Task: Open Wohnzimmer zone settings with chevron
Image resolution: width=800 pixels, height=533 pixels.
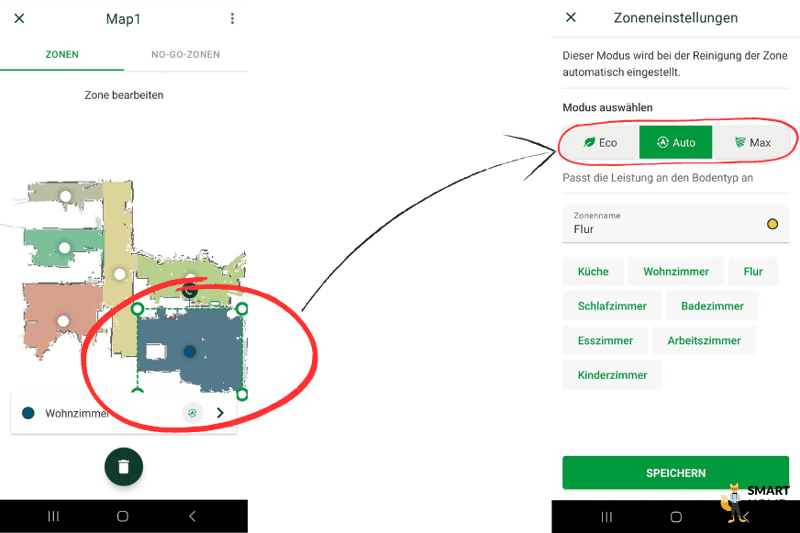Action: [220, 413]
